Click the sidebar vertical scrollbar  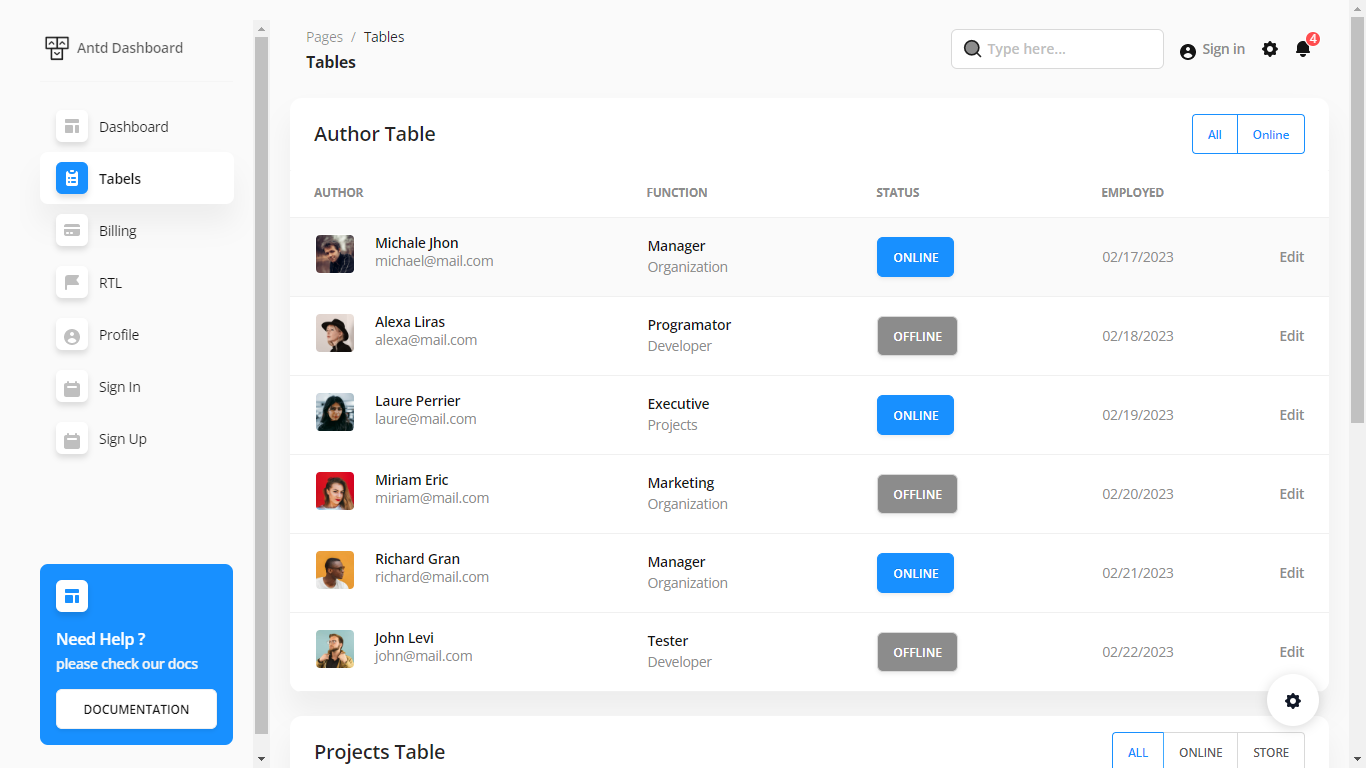tap(262, 384)
